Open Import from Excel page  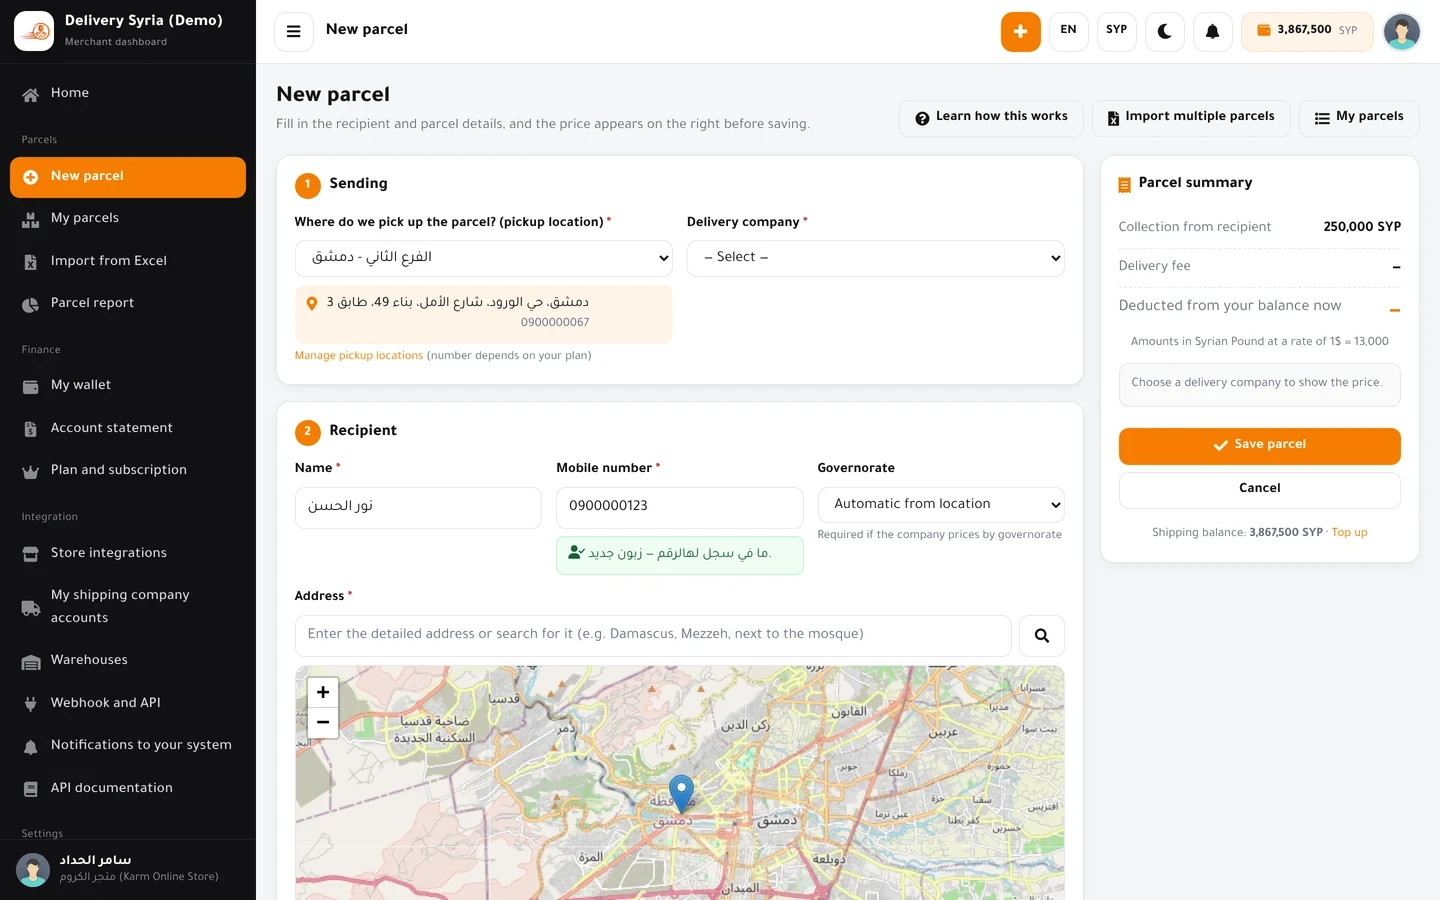tap(128, 261)
